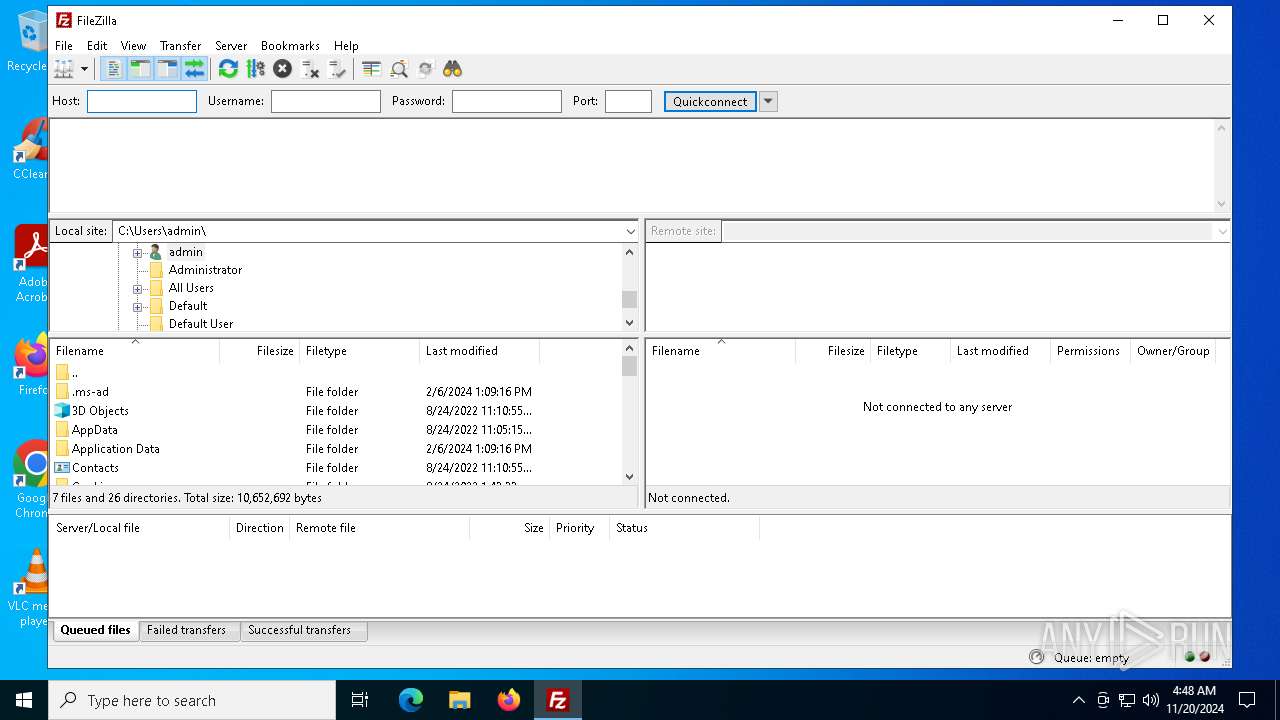
Task: Click the binoculars file search icon
Action: pyautogui.click(x=453, y=69)
